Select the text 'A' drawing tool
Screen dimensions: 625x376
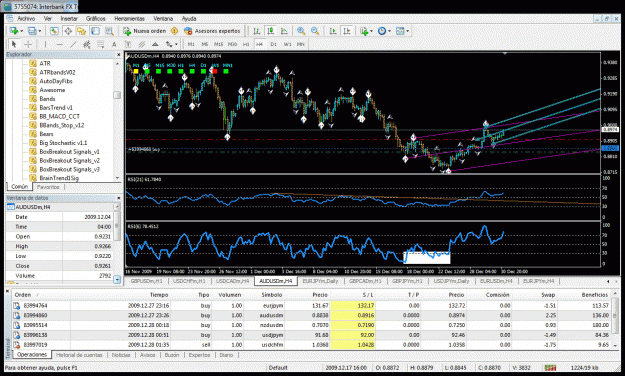(114, 44)
